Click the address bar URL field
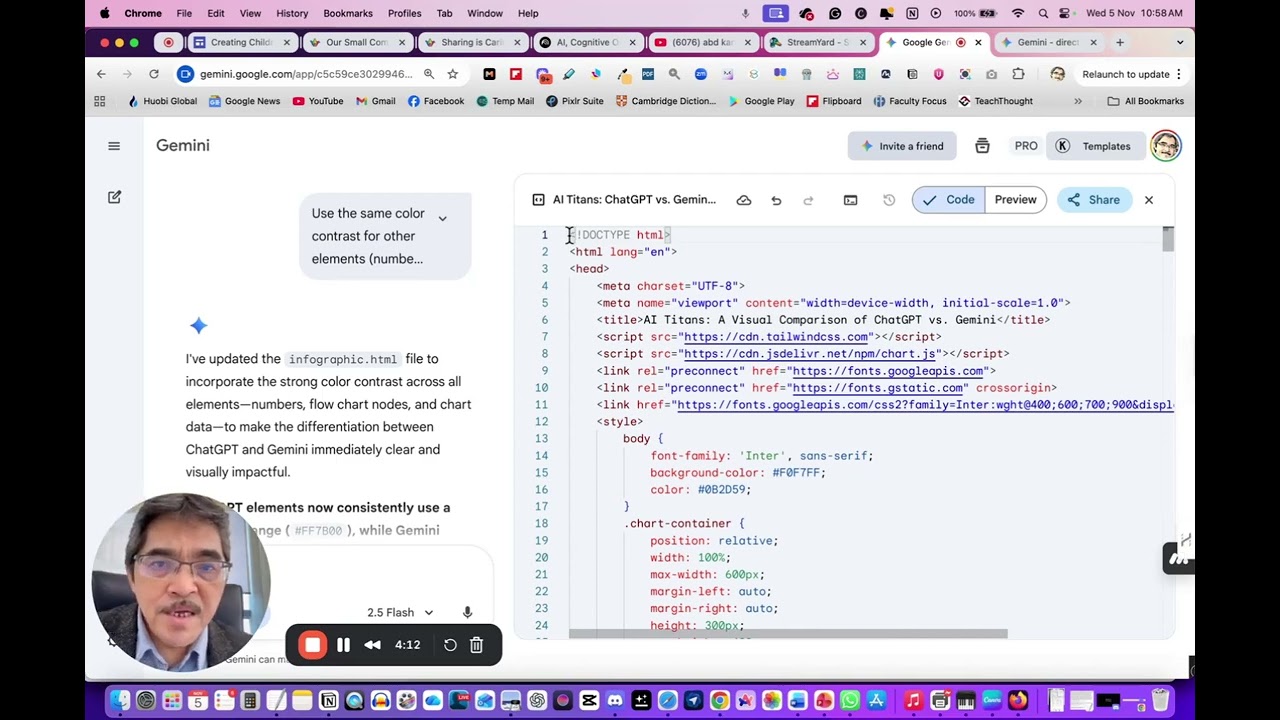The width and height of the screenshot is (1280, 720). pos(306,74)
